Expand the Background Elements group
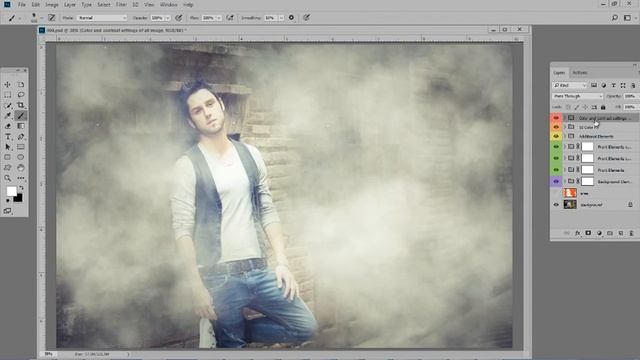Screen dimensions: 640x360 point(565,181)
